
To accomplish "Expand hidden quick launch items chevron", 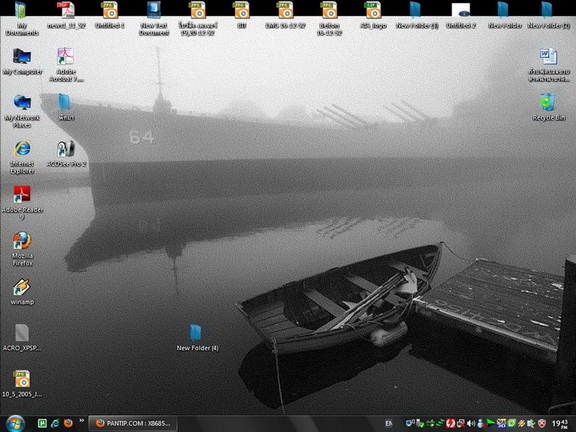I will click(x=81, y=421).
